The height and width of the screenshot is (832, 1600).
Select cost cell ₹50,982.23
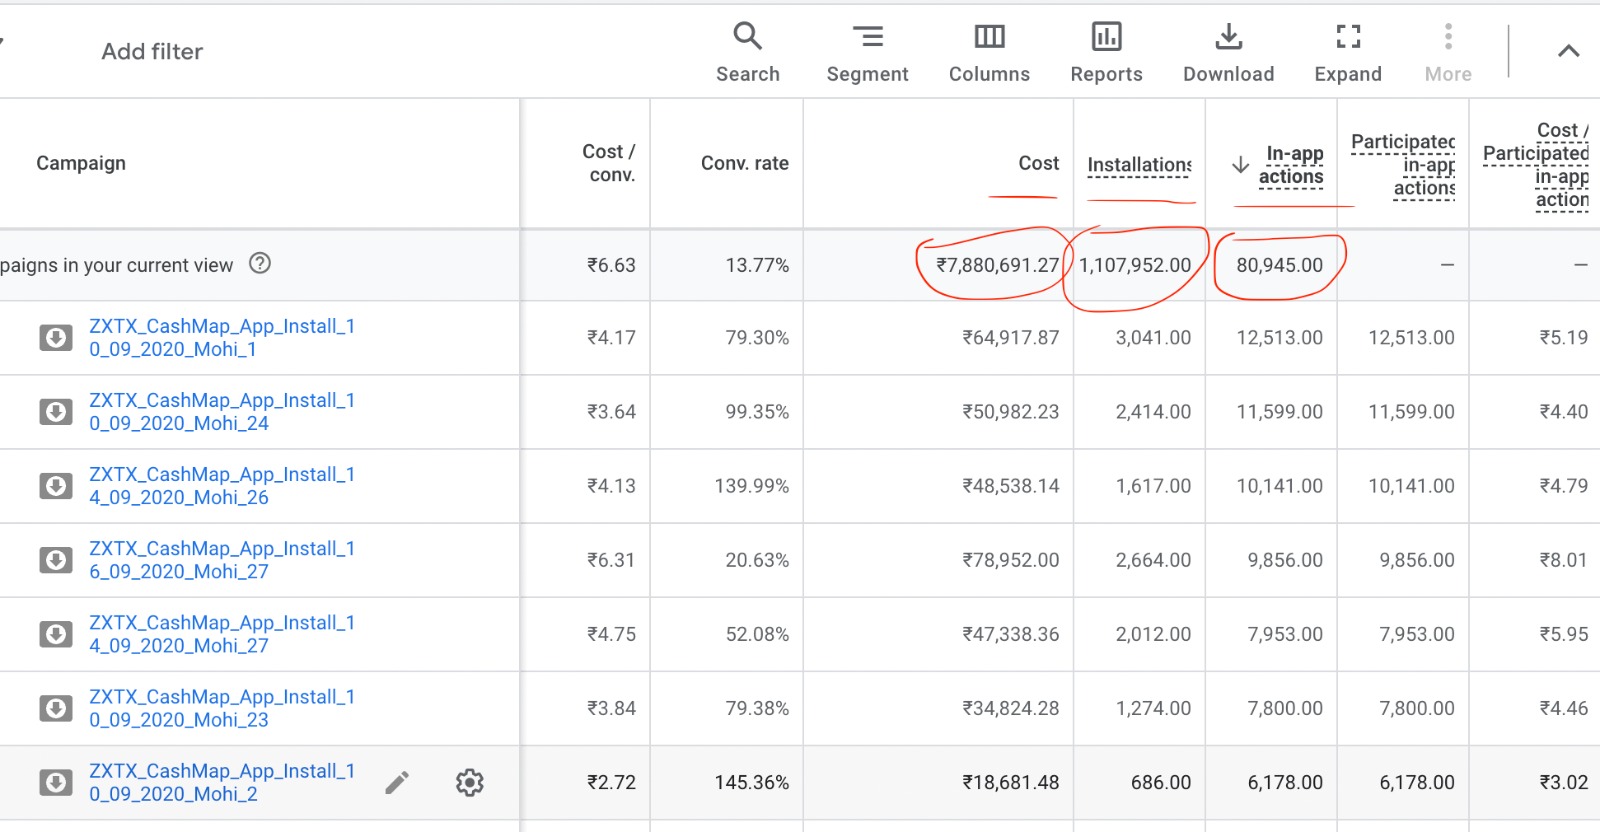coord(1010,412)
